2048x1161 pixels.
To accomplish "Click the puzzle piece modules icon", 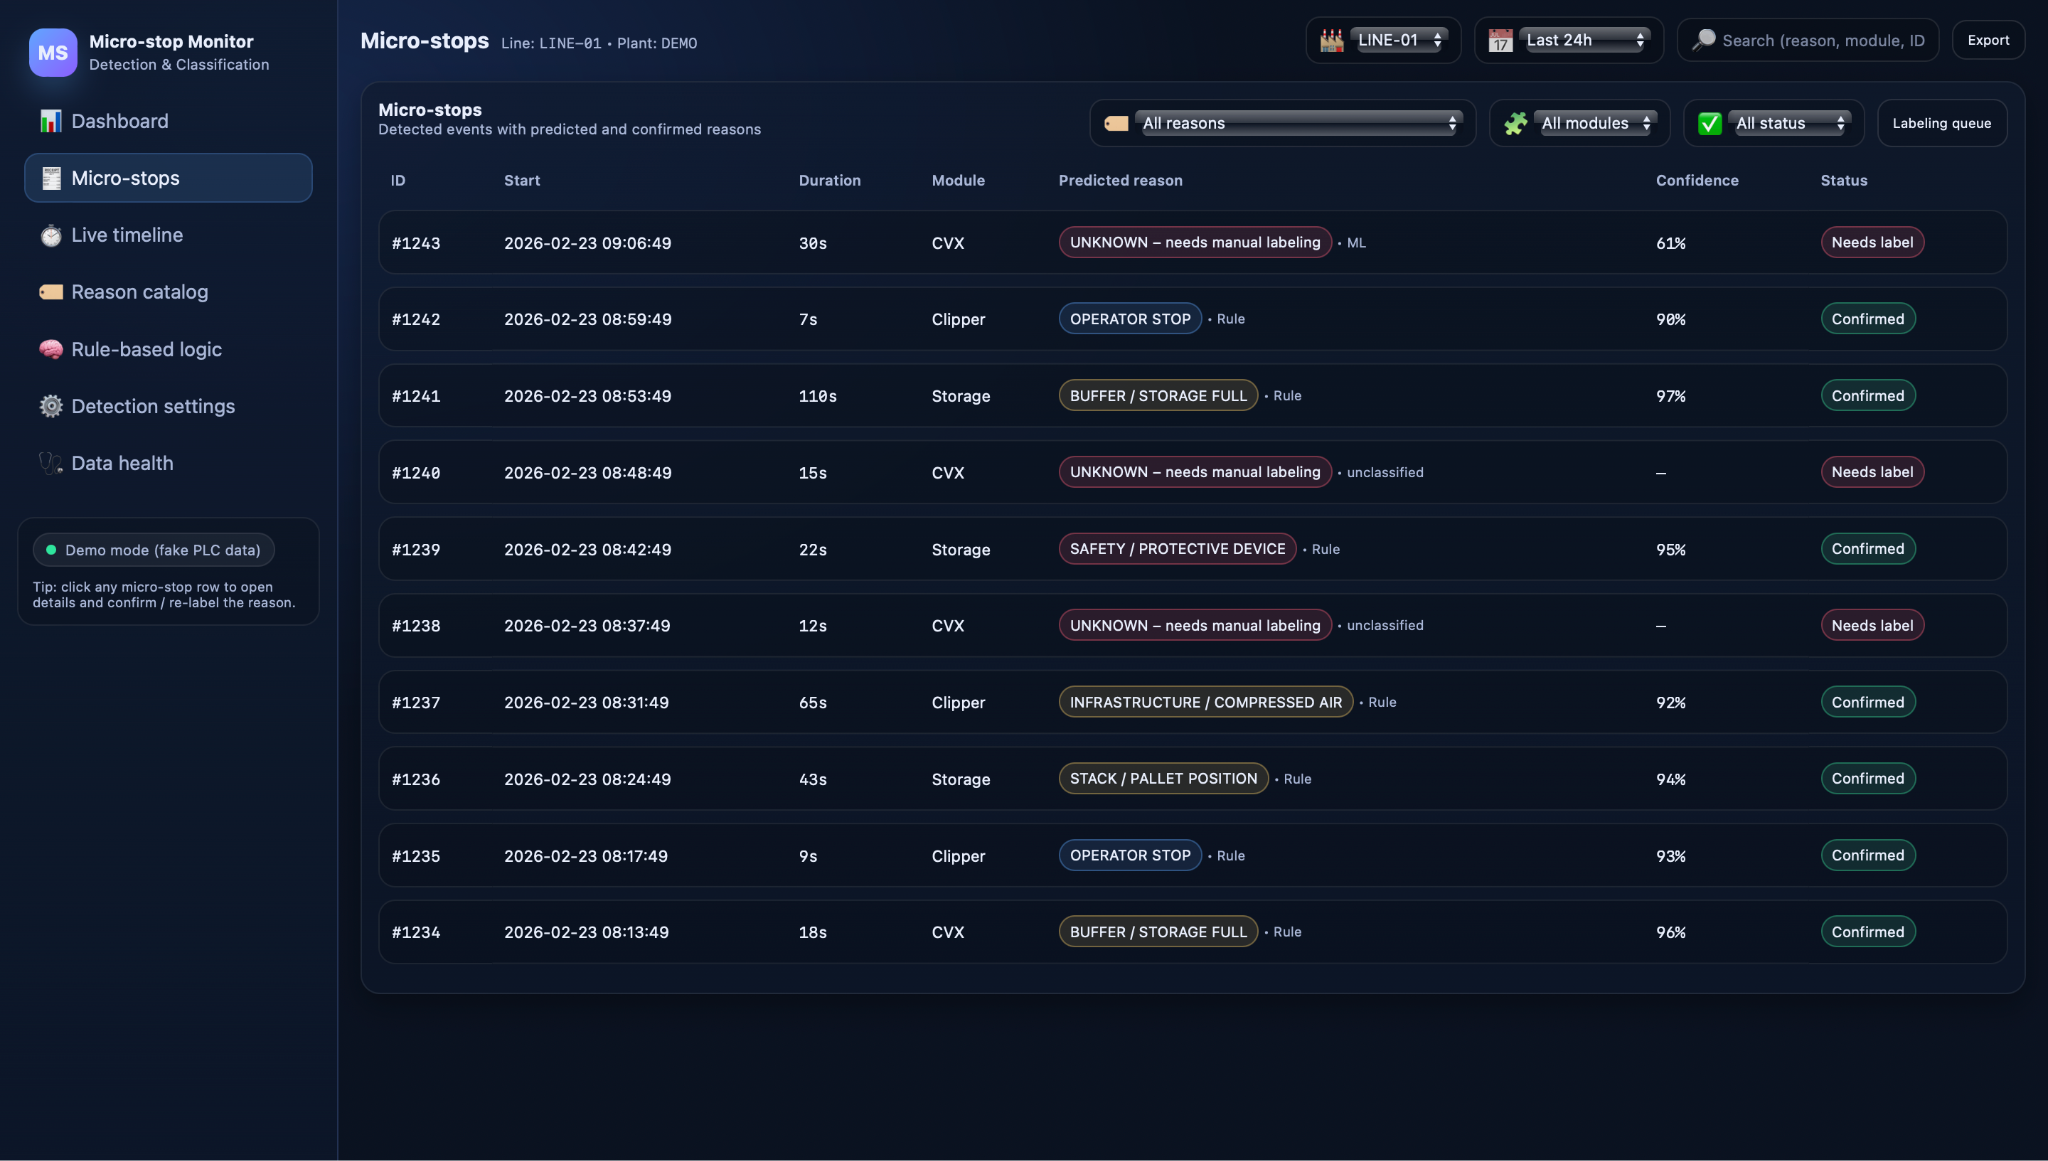I will (x=1515, y=123).
